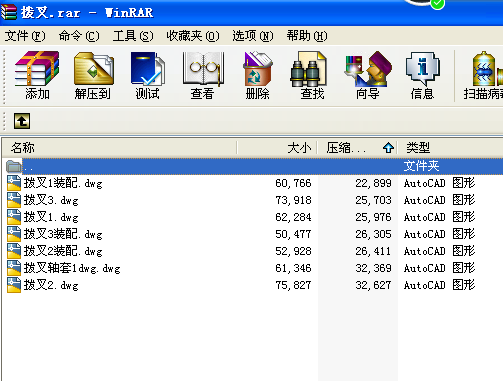Screen dimensions: 503x381
Task: Click packed size 26,305
Action: click(x=373, y=234)
